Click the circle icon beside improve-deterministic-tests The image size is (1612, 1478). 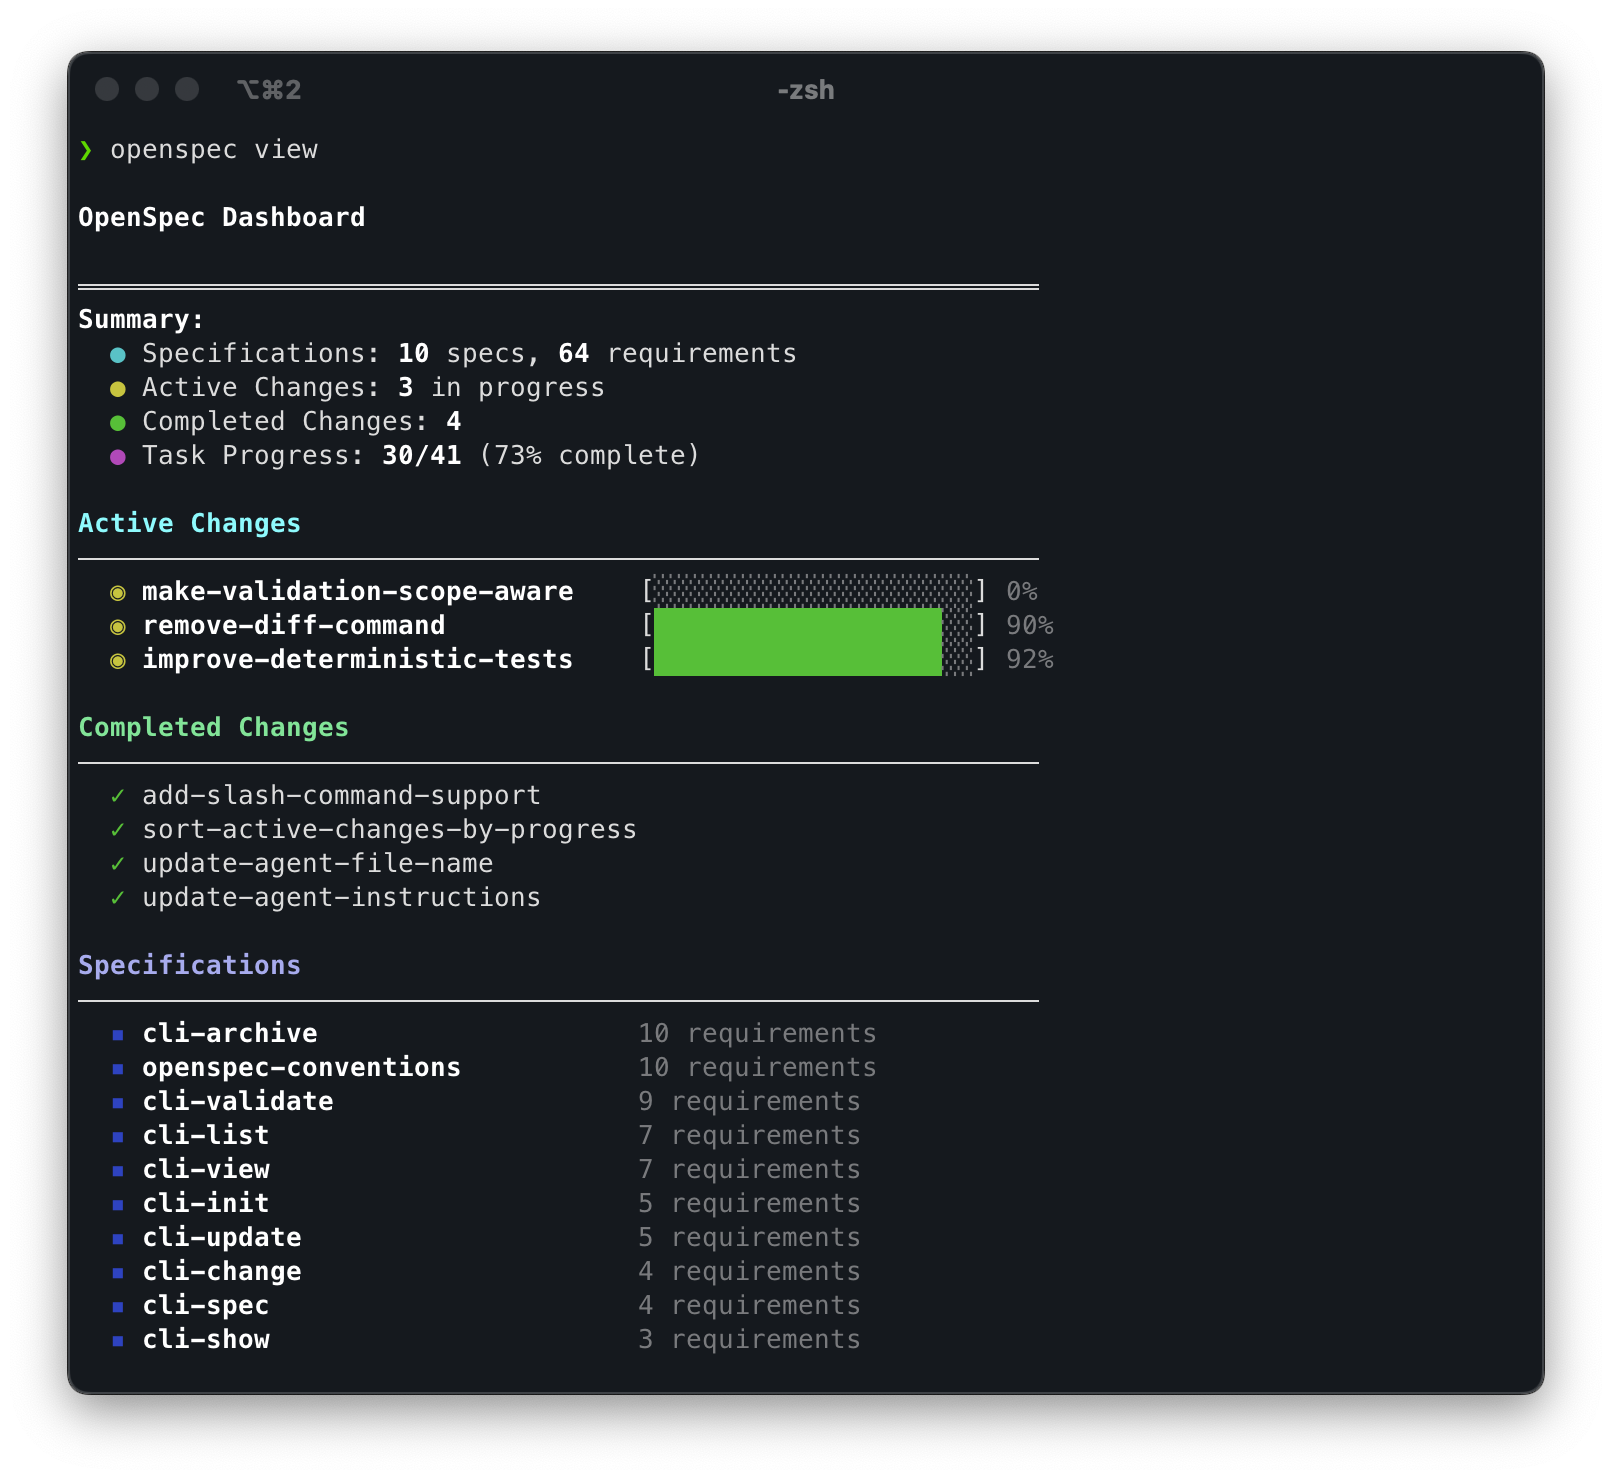[119, 660]
